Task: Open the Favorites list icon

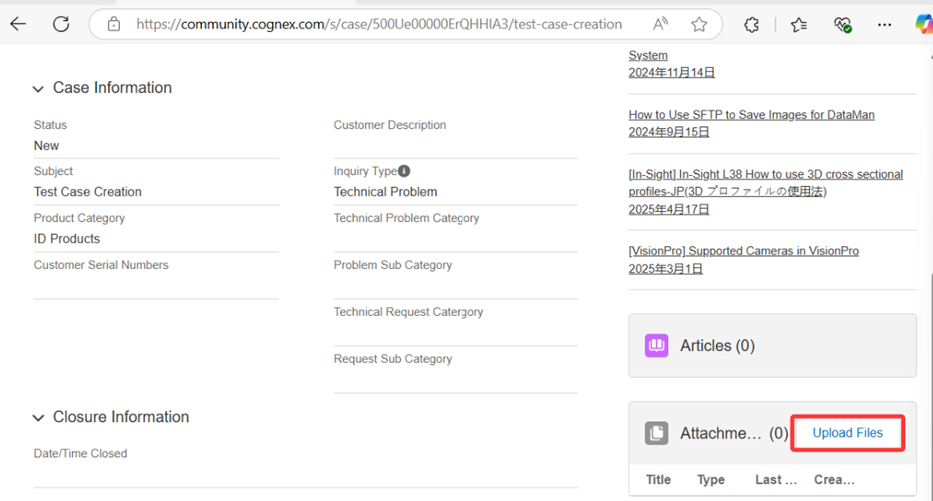Action: (x=799, y=24)
